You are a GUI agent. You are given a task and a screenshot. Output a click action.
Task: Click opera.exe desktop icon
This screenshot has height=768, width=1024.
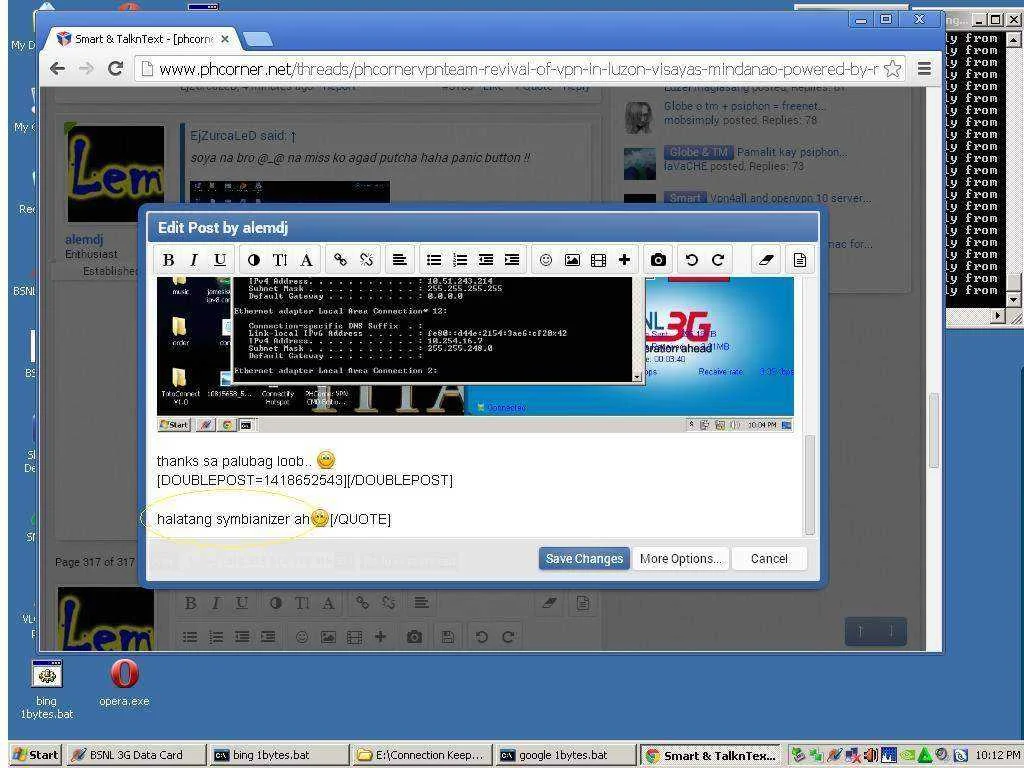(124, 683)
